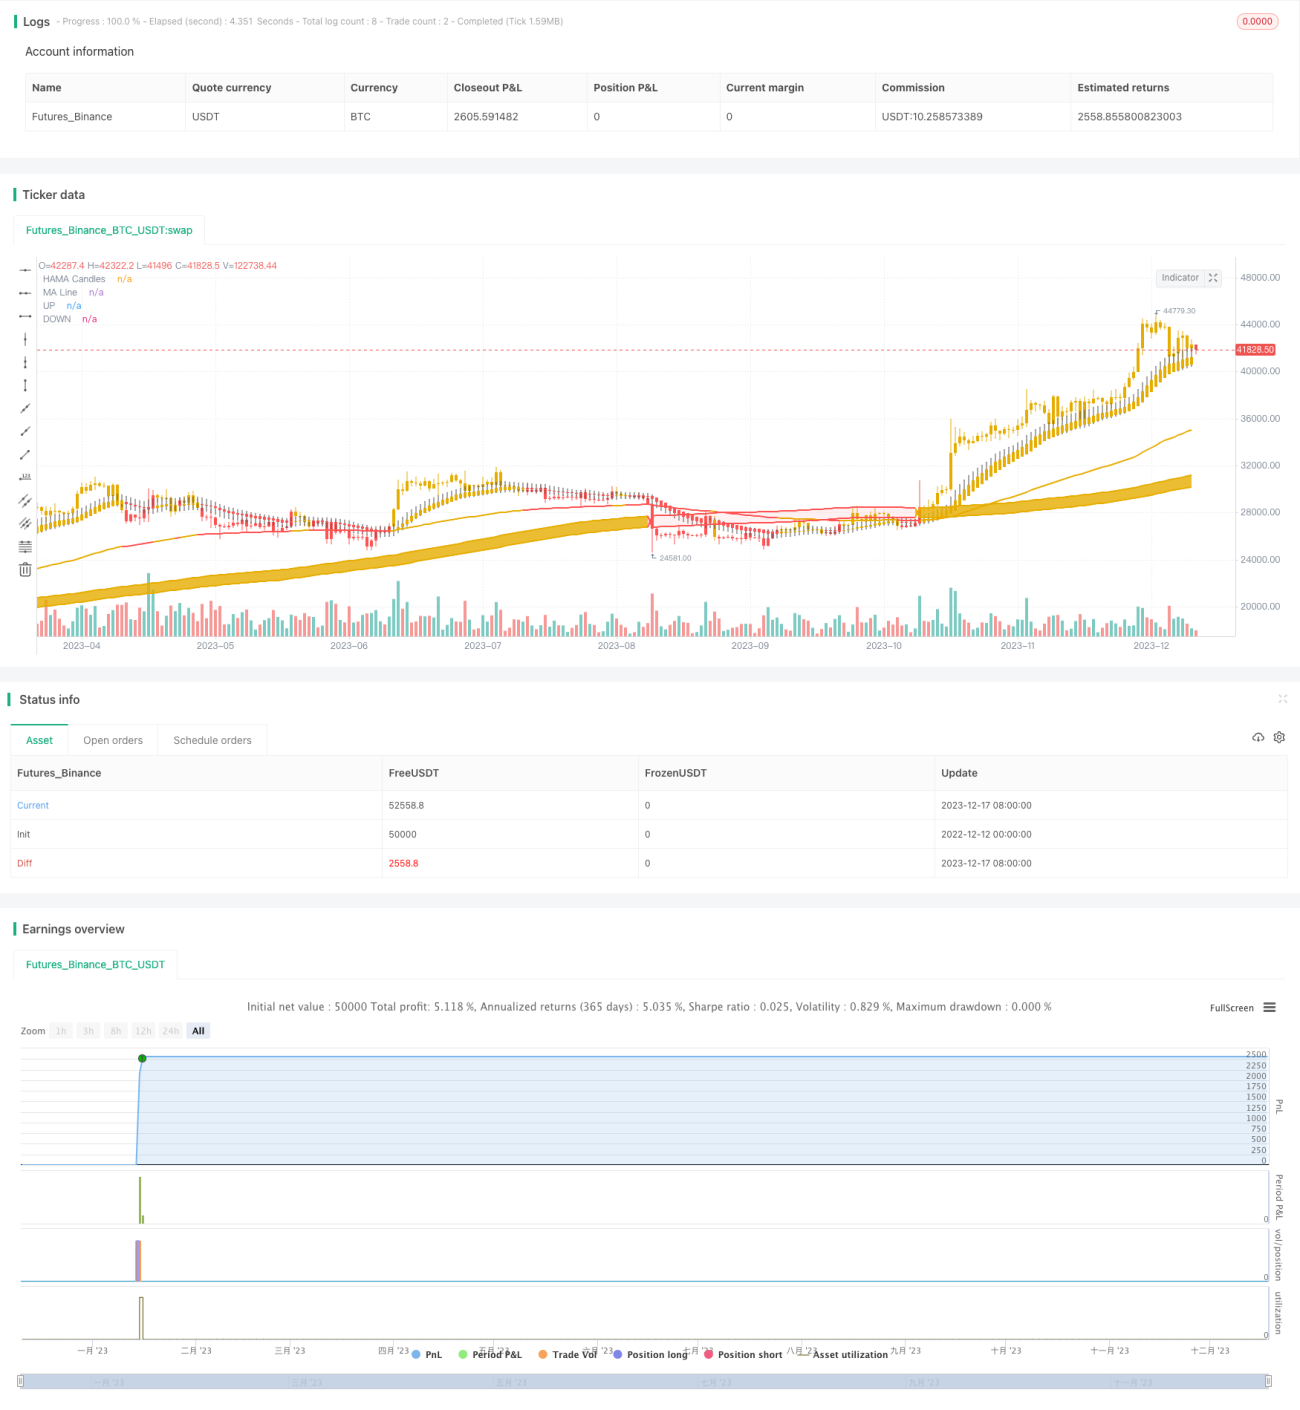Screen dimensions: 1300x1410
Task: Open the Futures_Binance_BTC_USDT:swap ticker tab
Action: click(x=109, y=230)
